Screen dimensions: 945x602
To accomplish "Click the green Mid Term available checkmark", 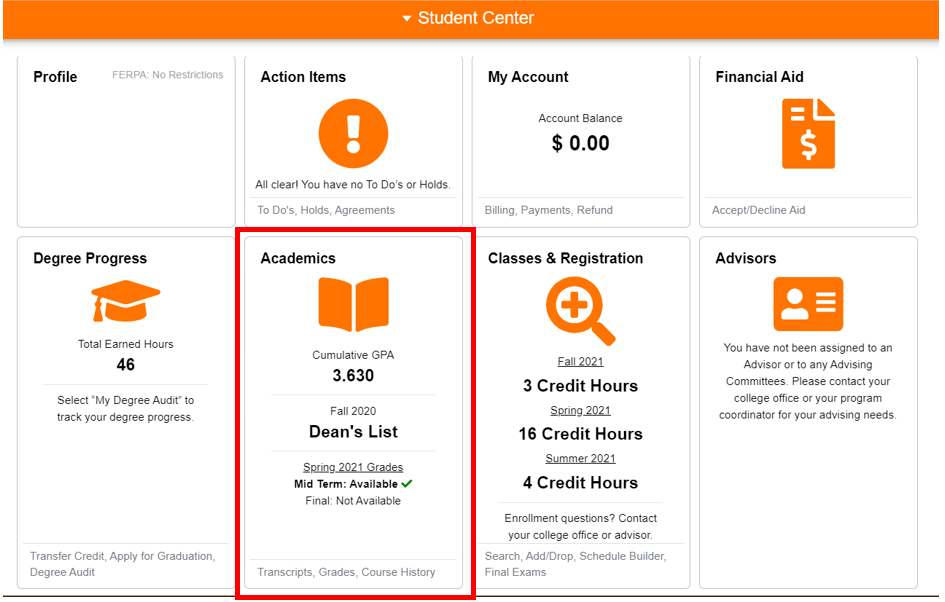I will [x=407, y=484].
